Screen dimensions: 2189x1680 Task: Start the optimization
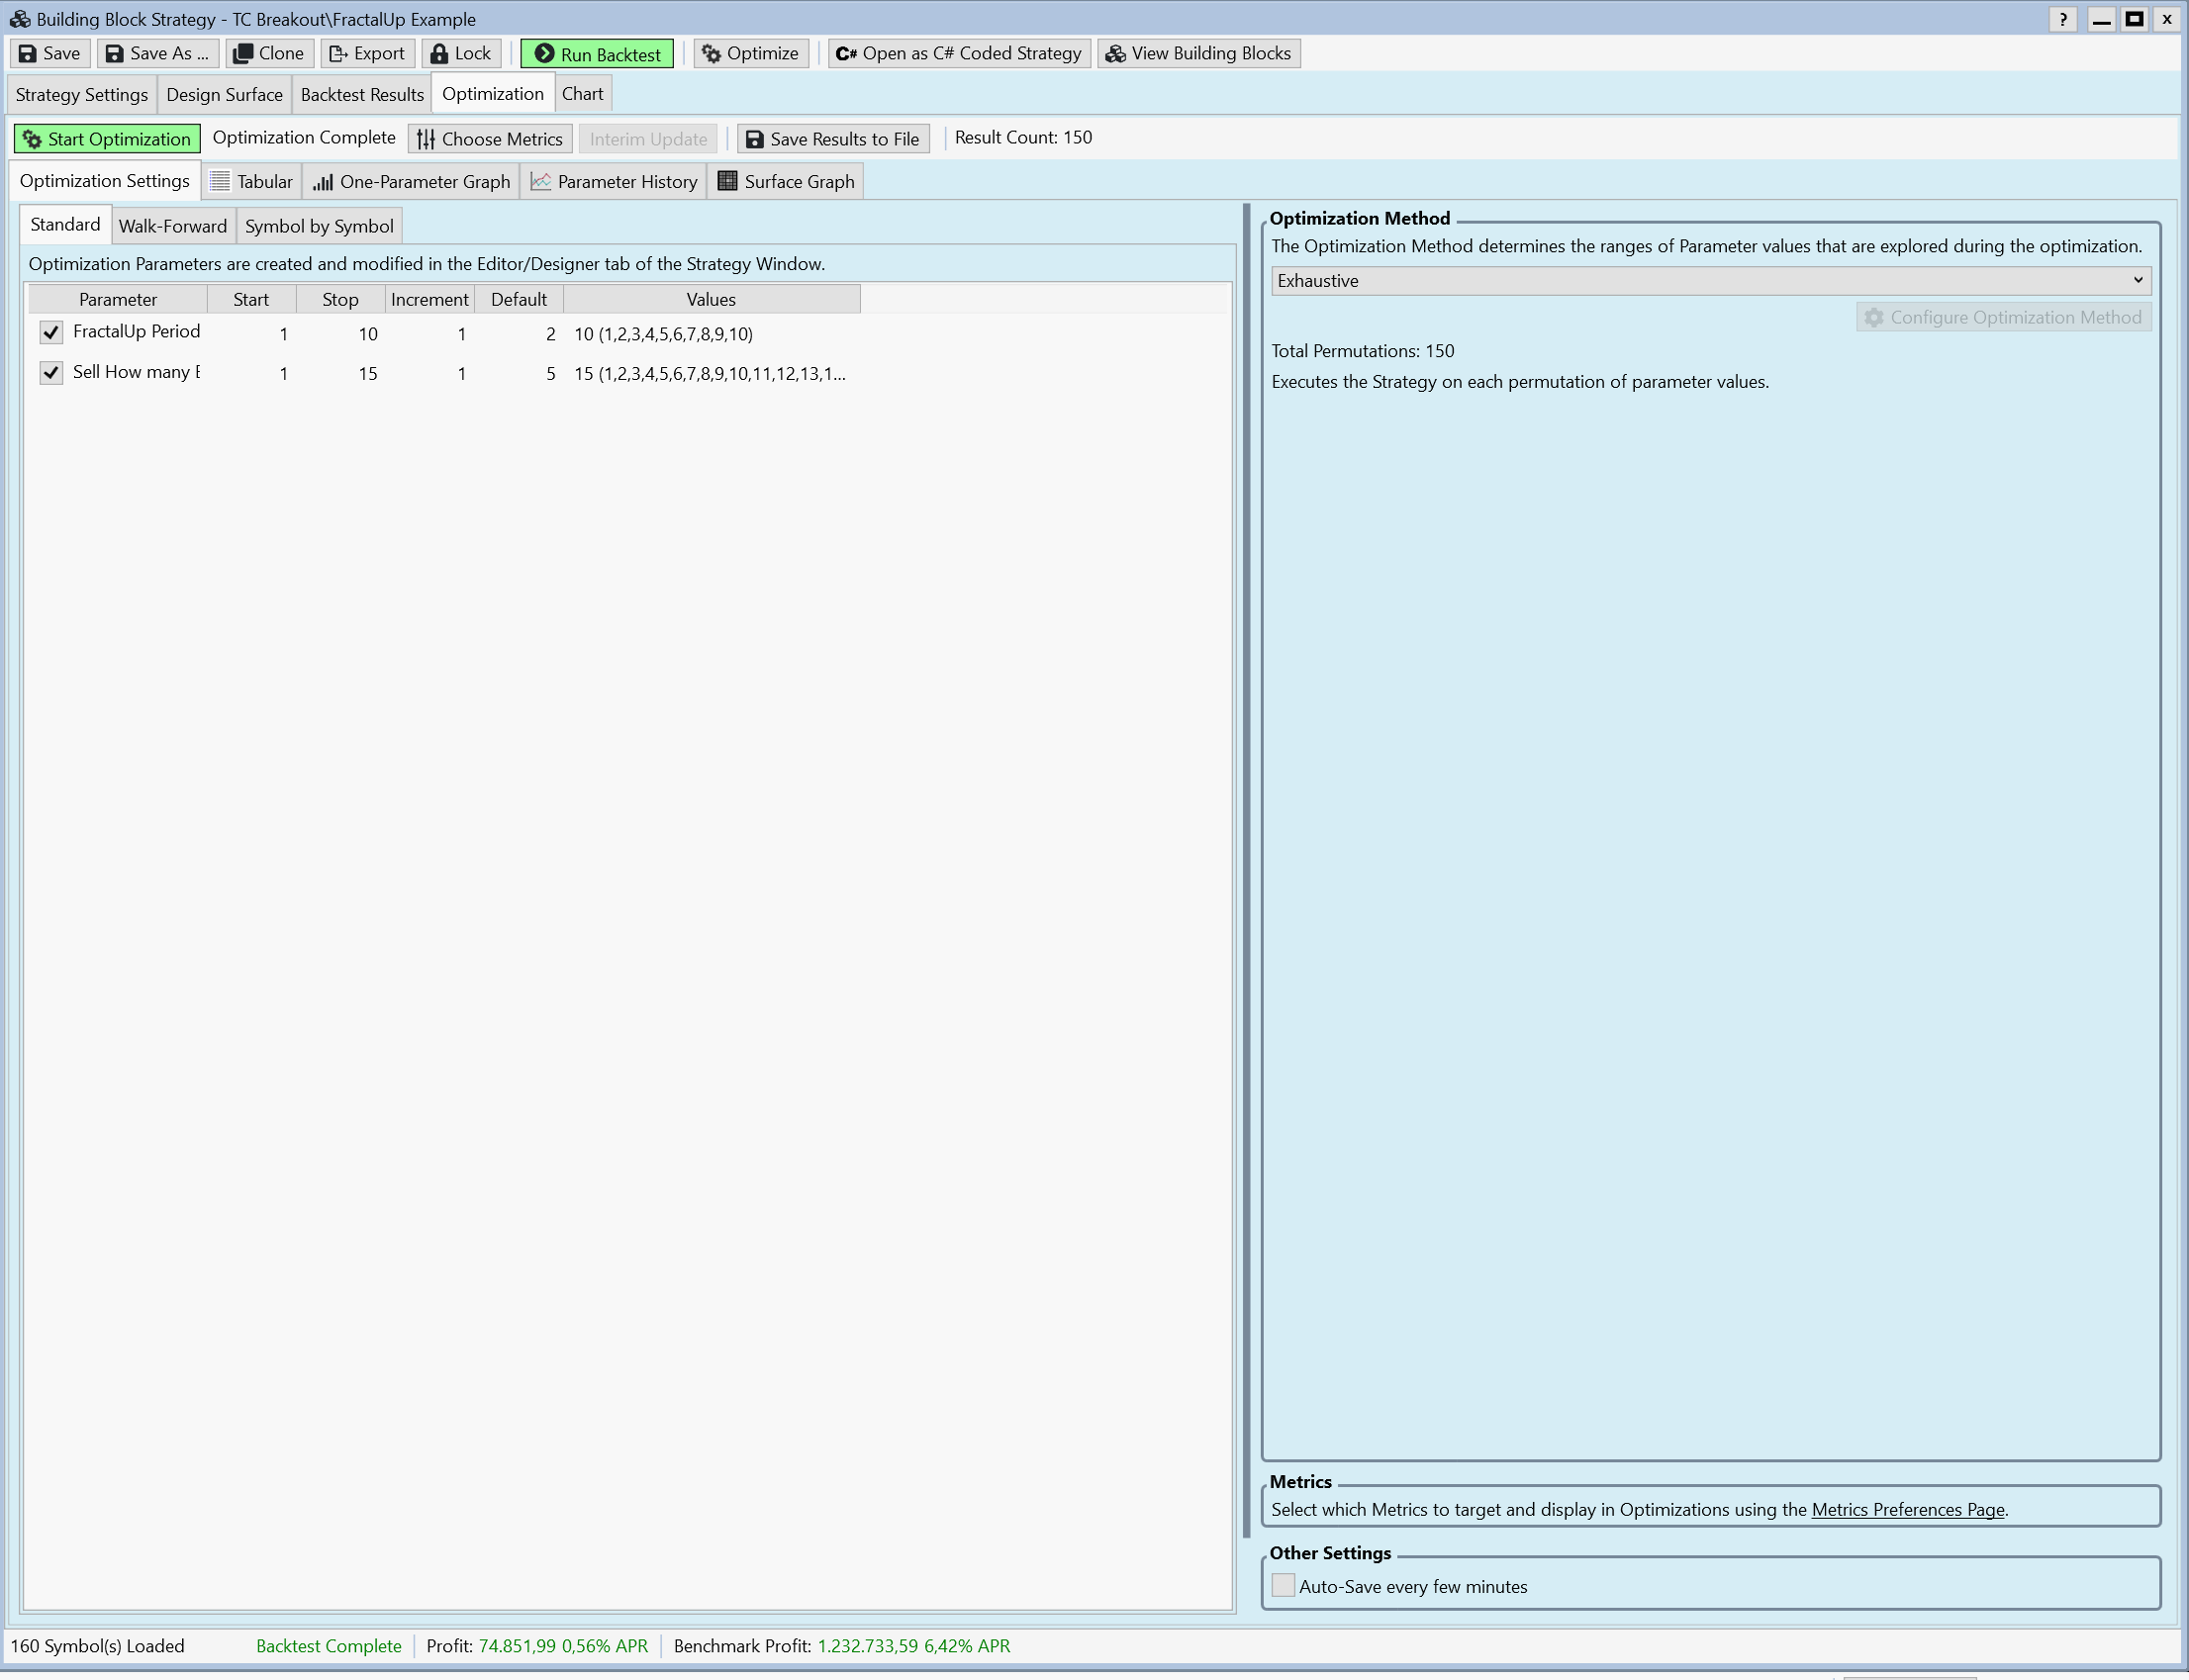(x=106, y=138)
